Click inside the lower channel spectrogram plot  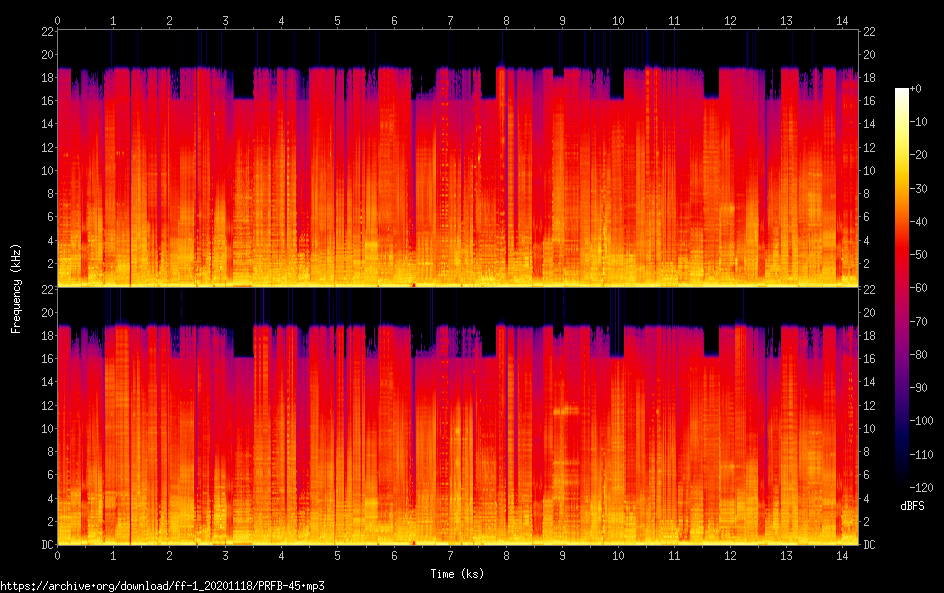(x=458, y=417)
